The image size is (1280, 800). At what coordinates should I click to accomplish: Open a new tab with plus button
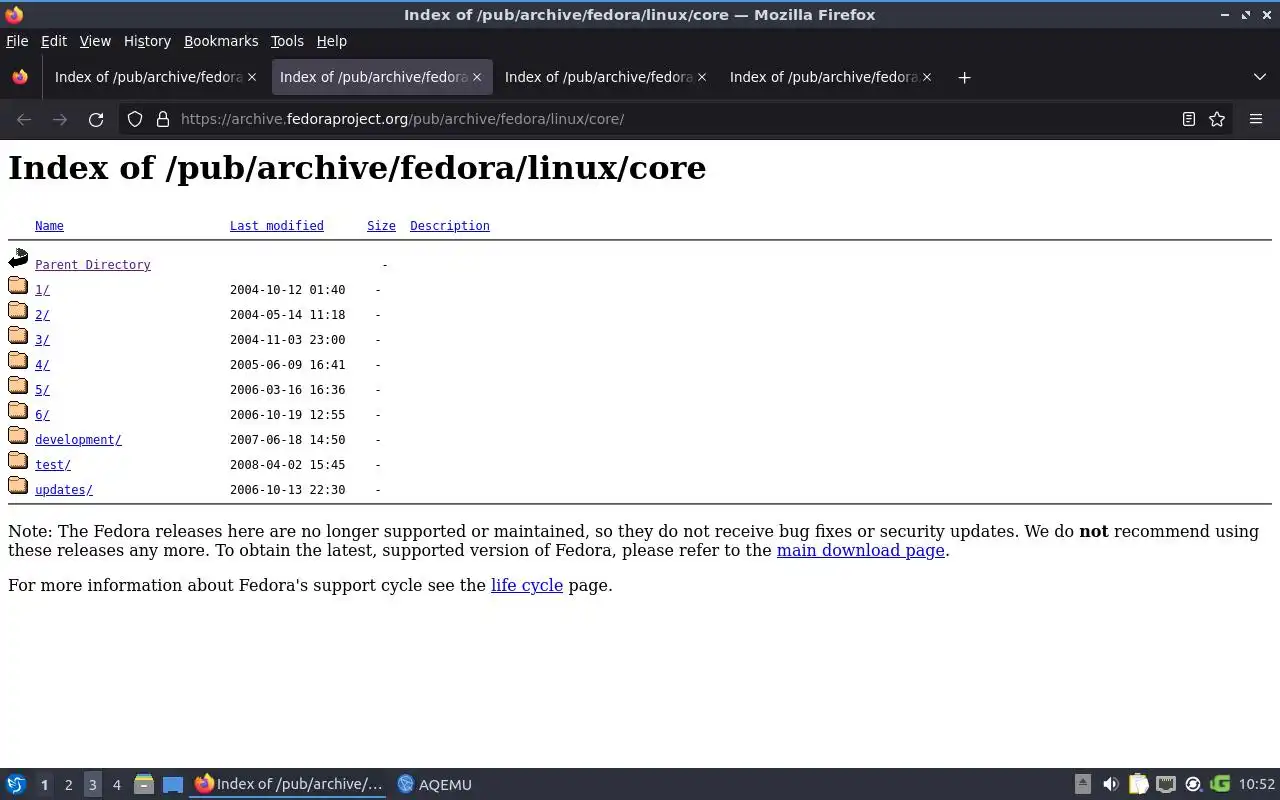(964, 77)
